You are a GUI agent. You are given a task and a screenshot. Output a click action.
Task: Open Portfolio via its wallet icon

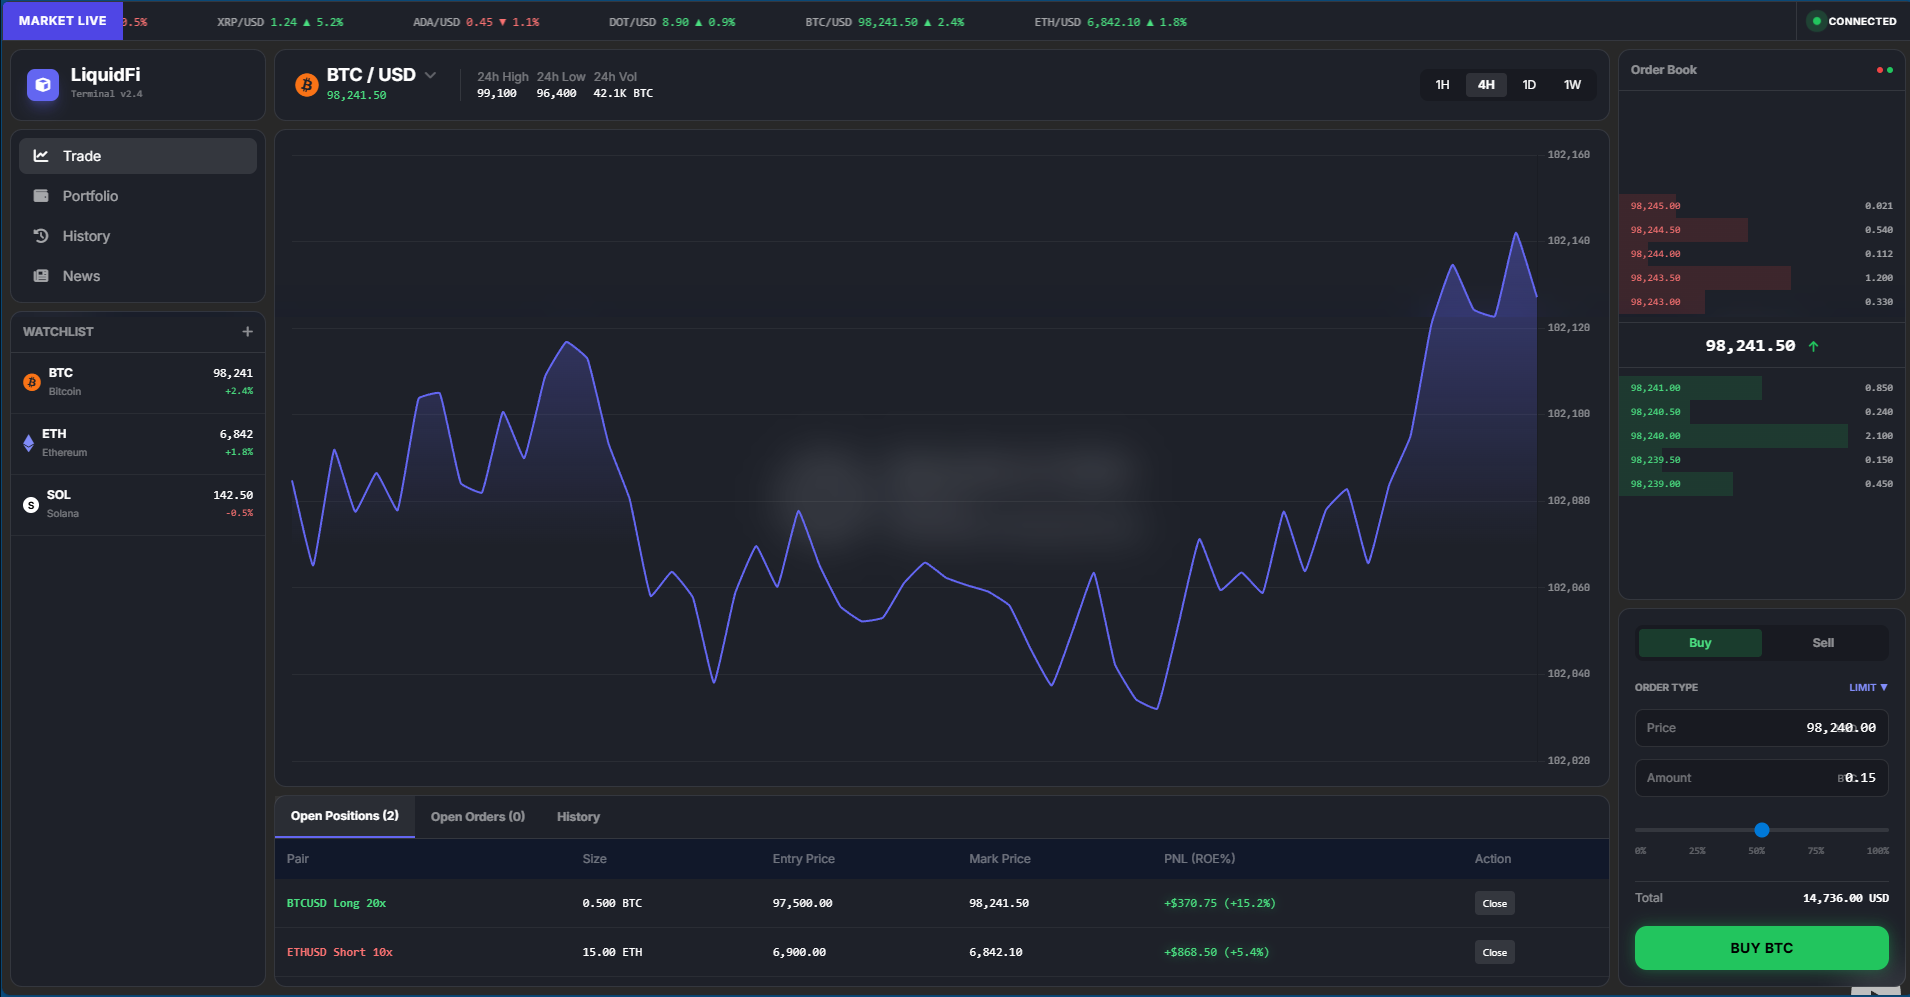[x=41, y=196]
